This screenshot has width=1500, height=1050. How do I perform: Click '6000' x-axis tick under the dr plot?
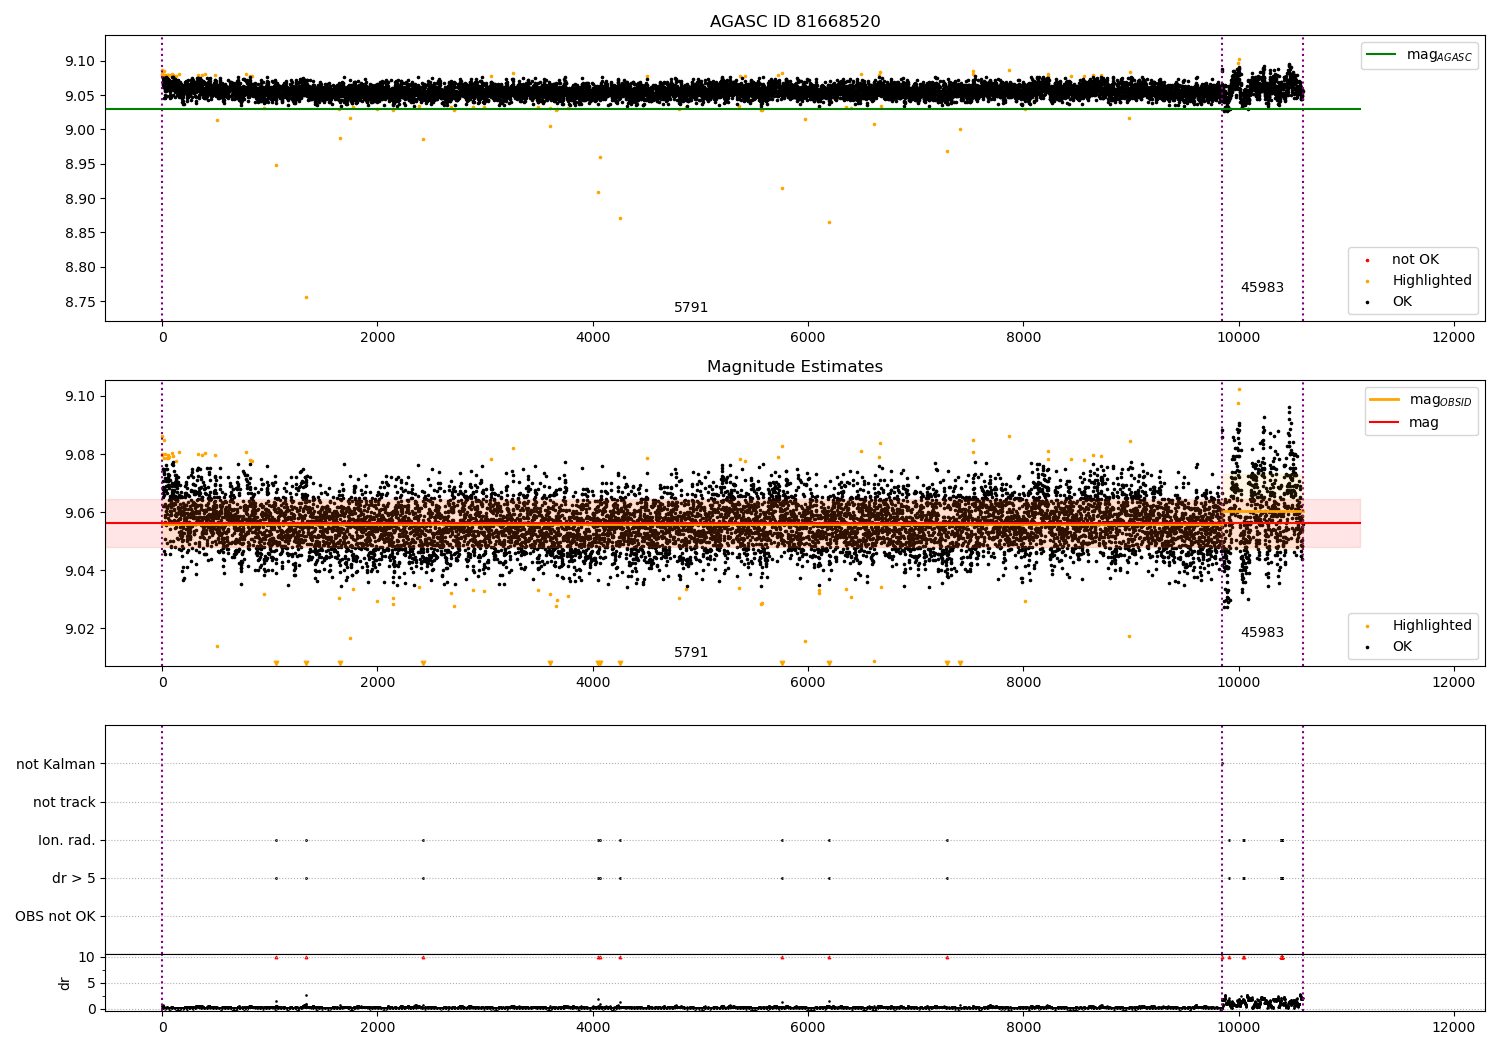click(808, 1028)
